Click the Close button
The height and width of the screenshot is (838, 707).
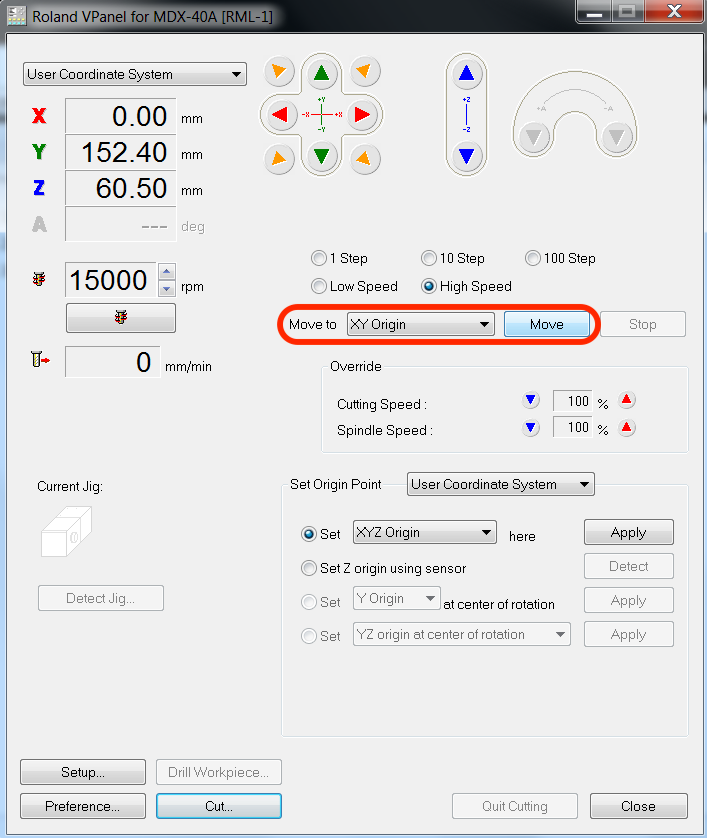(639, 806)
